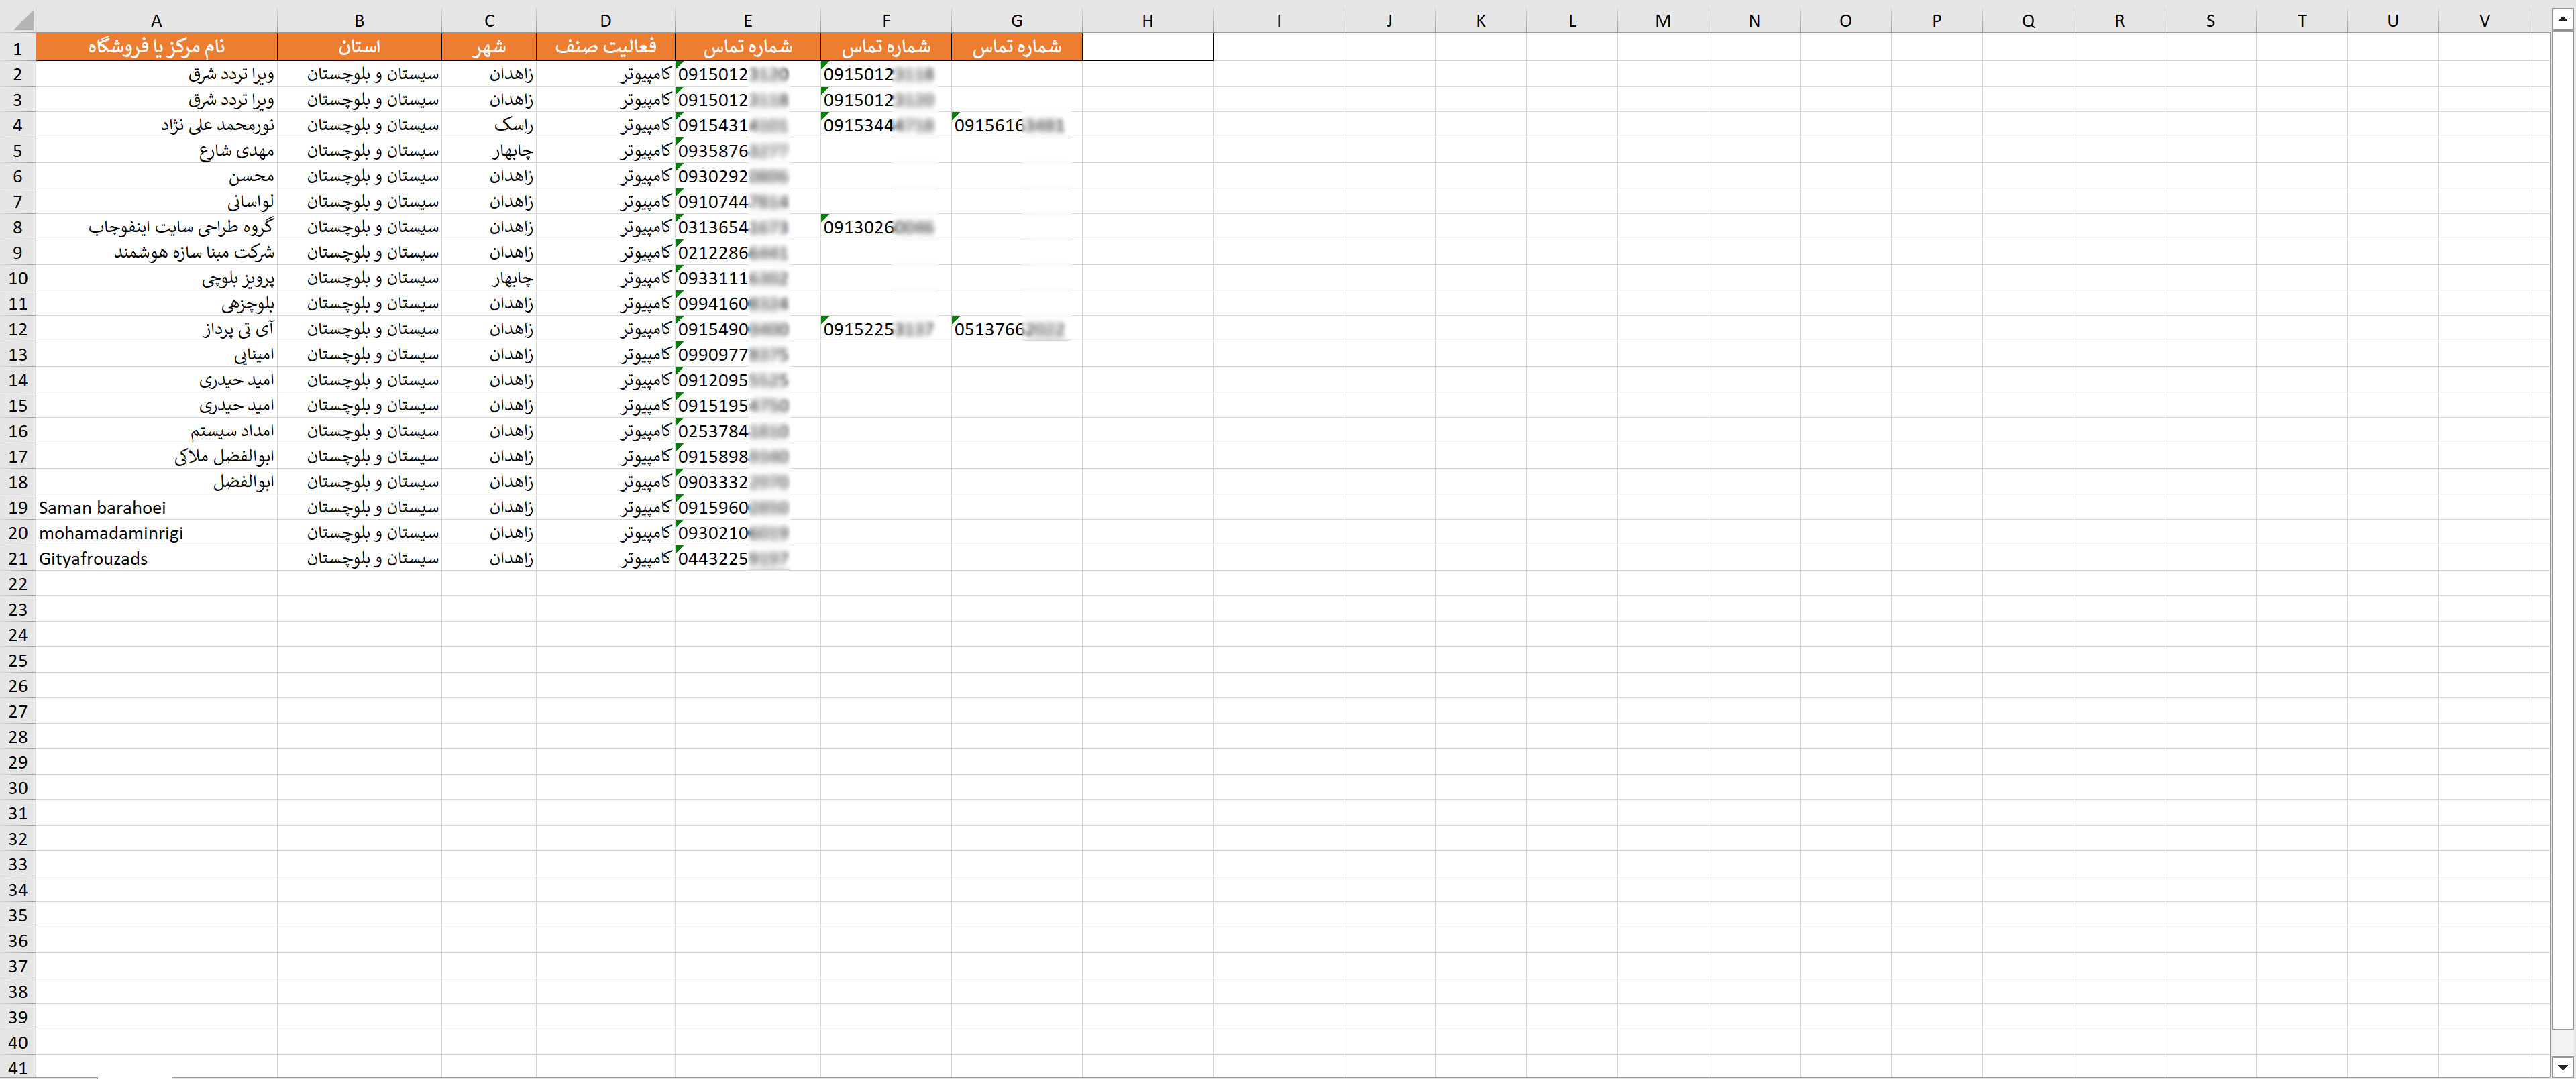Screen dimensions: 2576x1079
Task: Click city cell 'چابهار' in row 10
Action: [489, 278]
